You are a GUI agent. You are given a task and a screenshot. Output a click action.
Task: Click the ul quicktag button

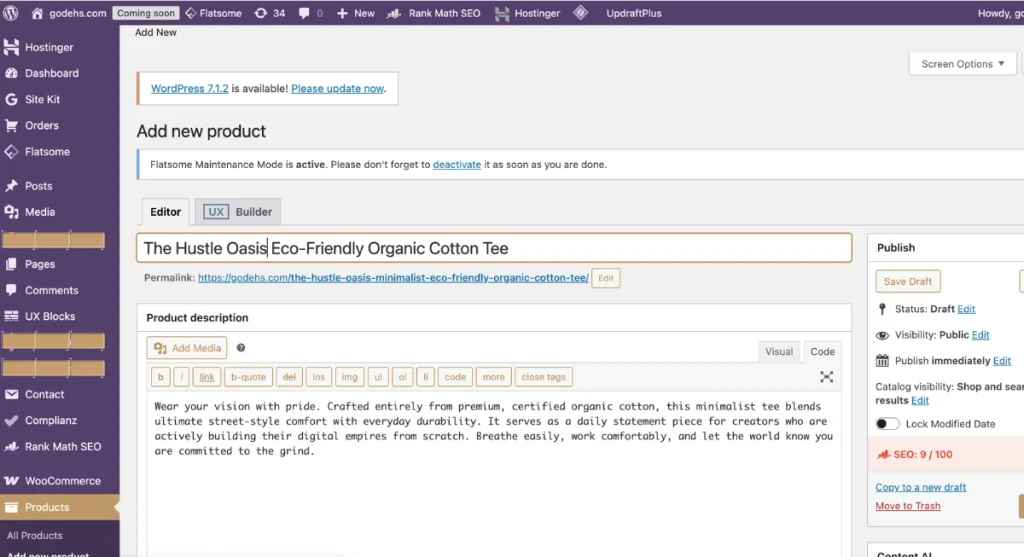(x=377, y=377)
